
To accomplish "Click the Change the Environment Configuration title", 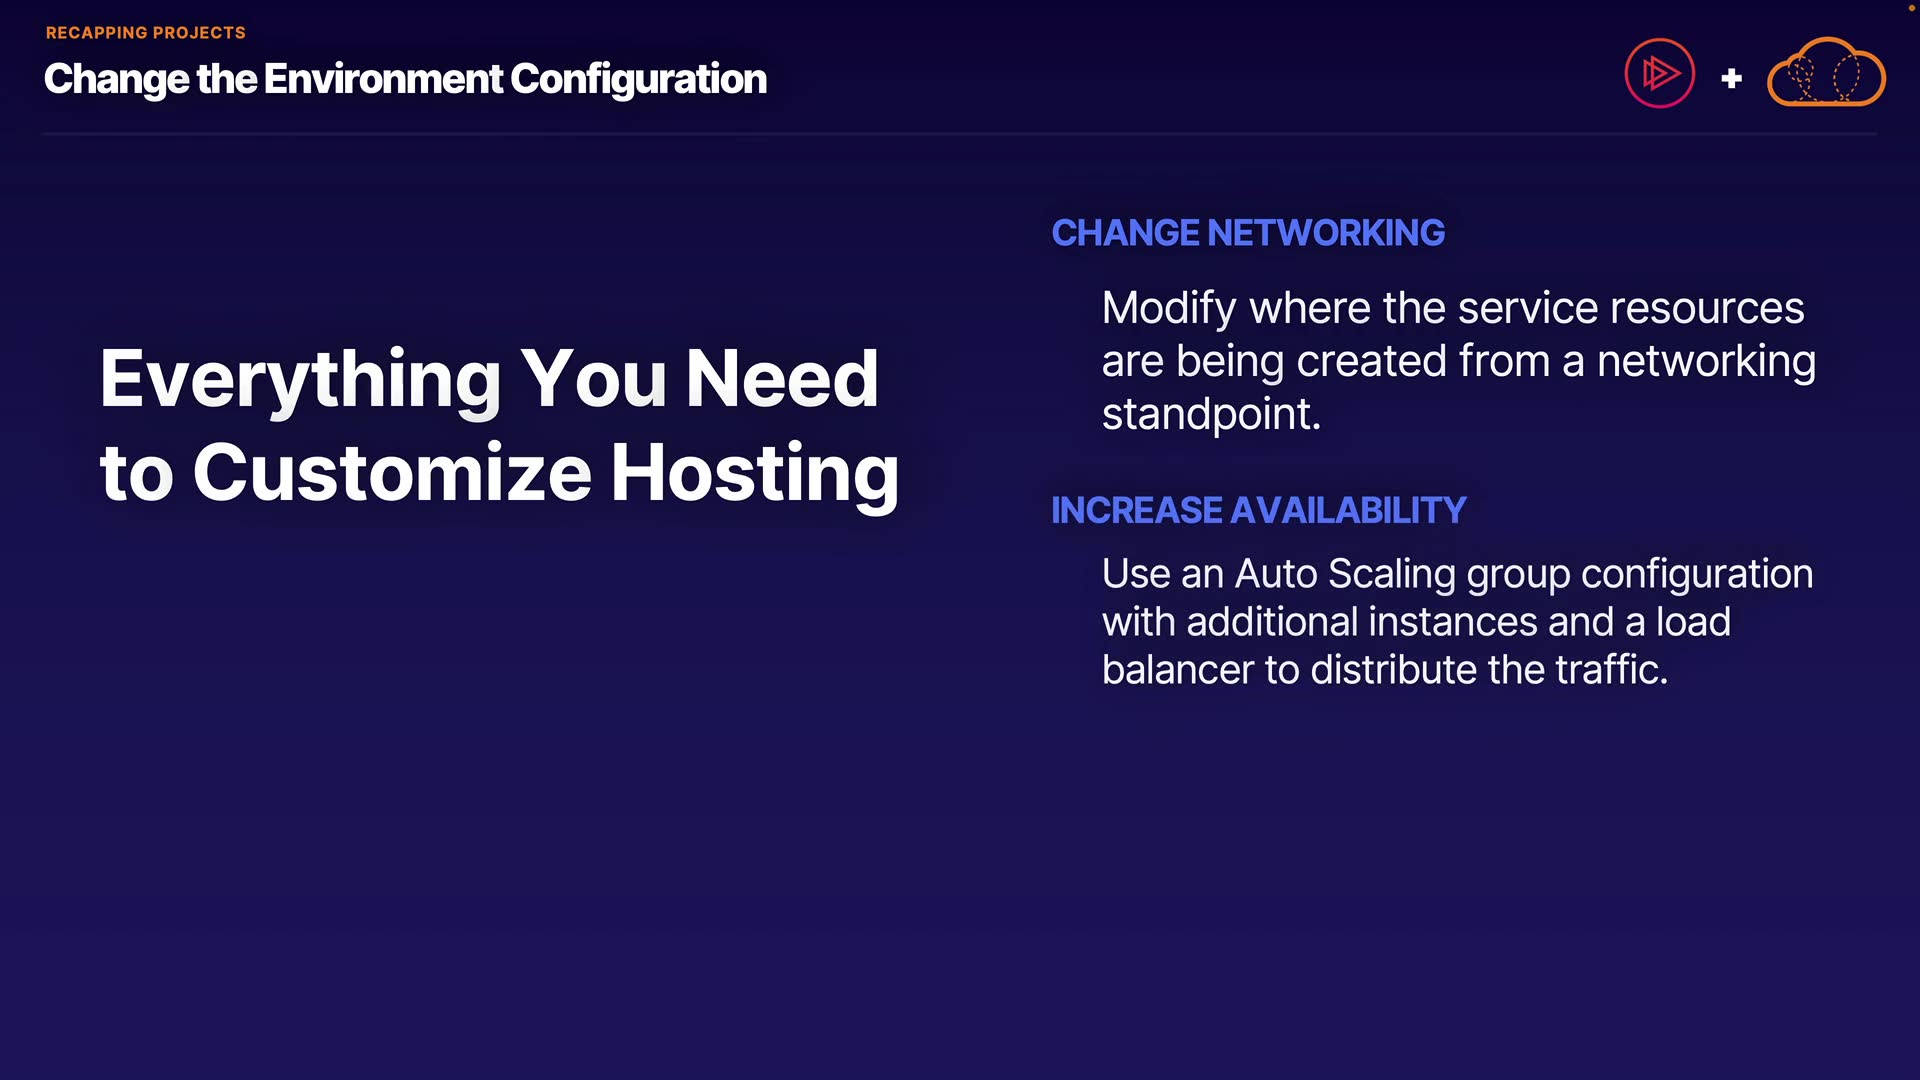I will 405,79.
